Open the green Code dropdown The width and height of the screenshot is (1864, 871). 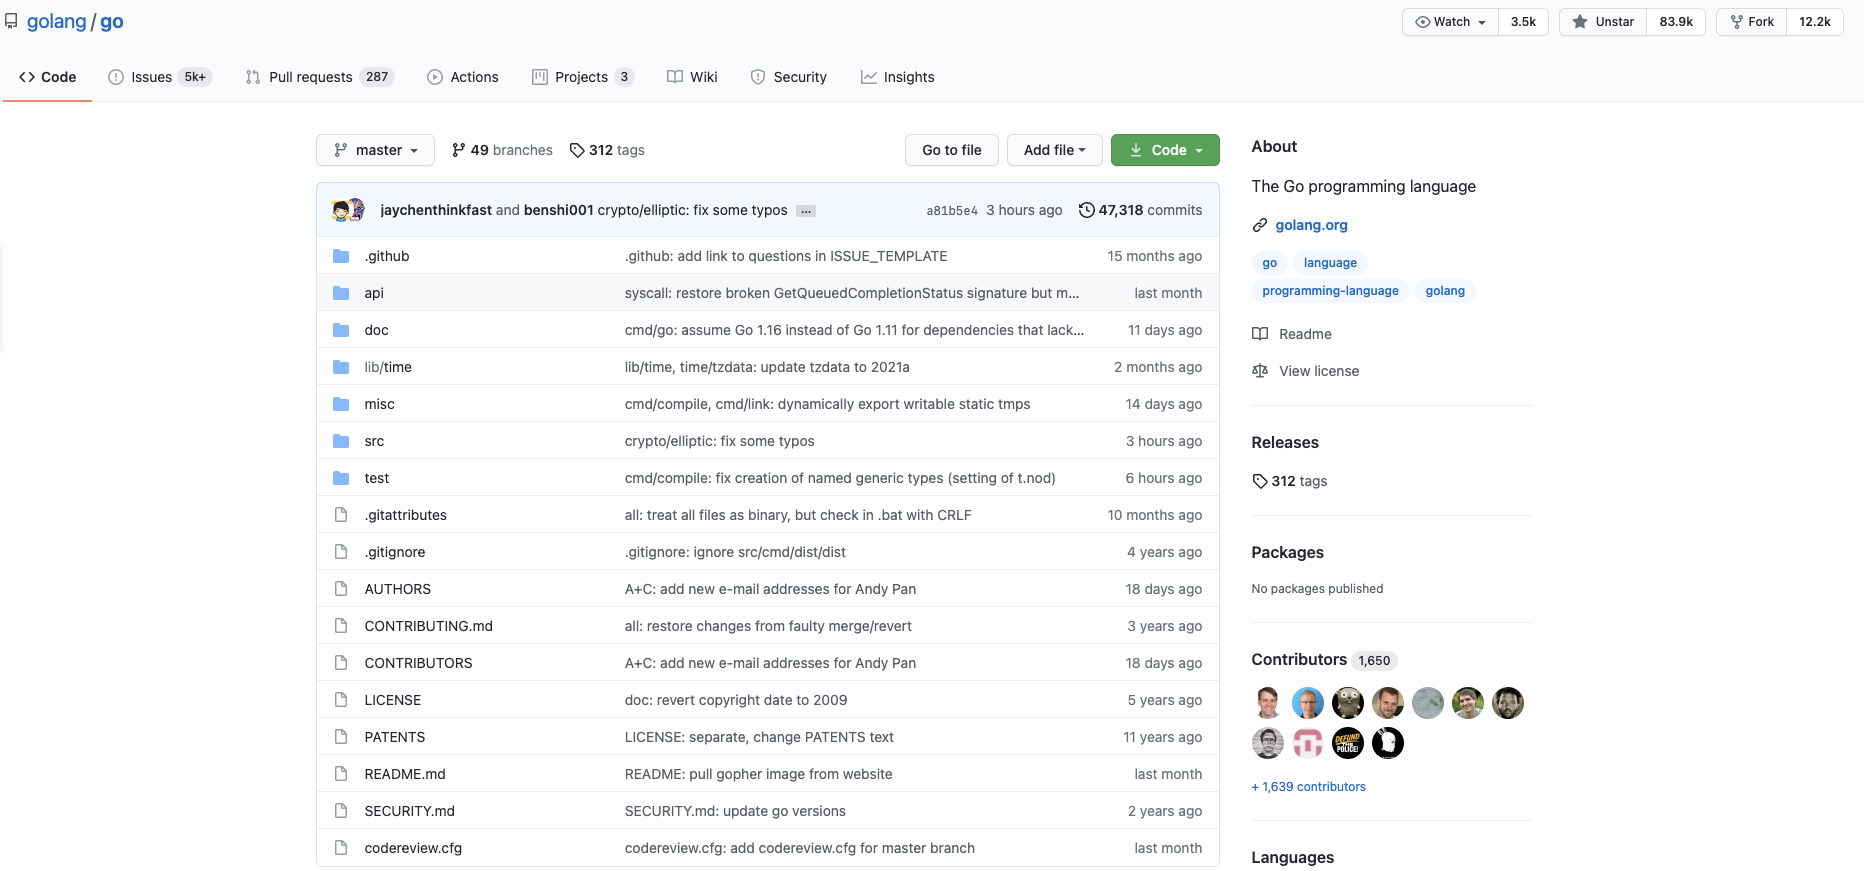1165,150
